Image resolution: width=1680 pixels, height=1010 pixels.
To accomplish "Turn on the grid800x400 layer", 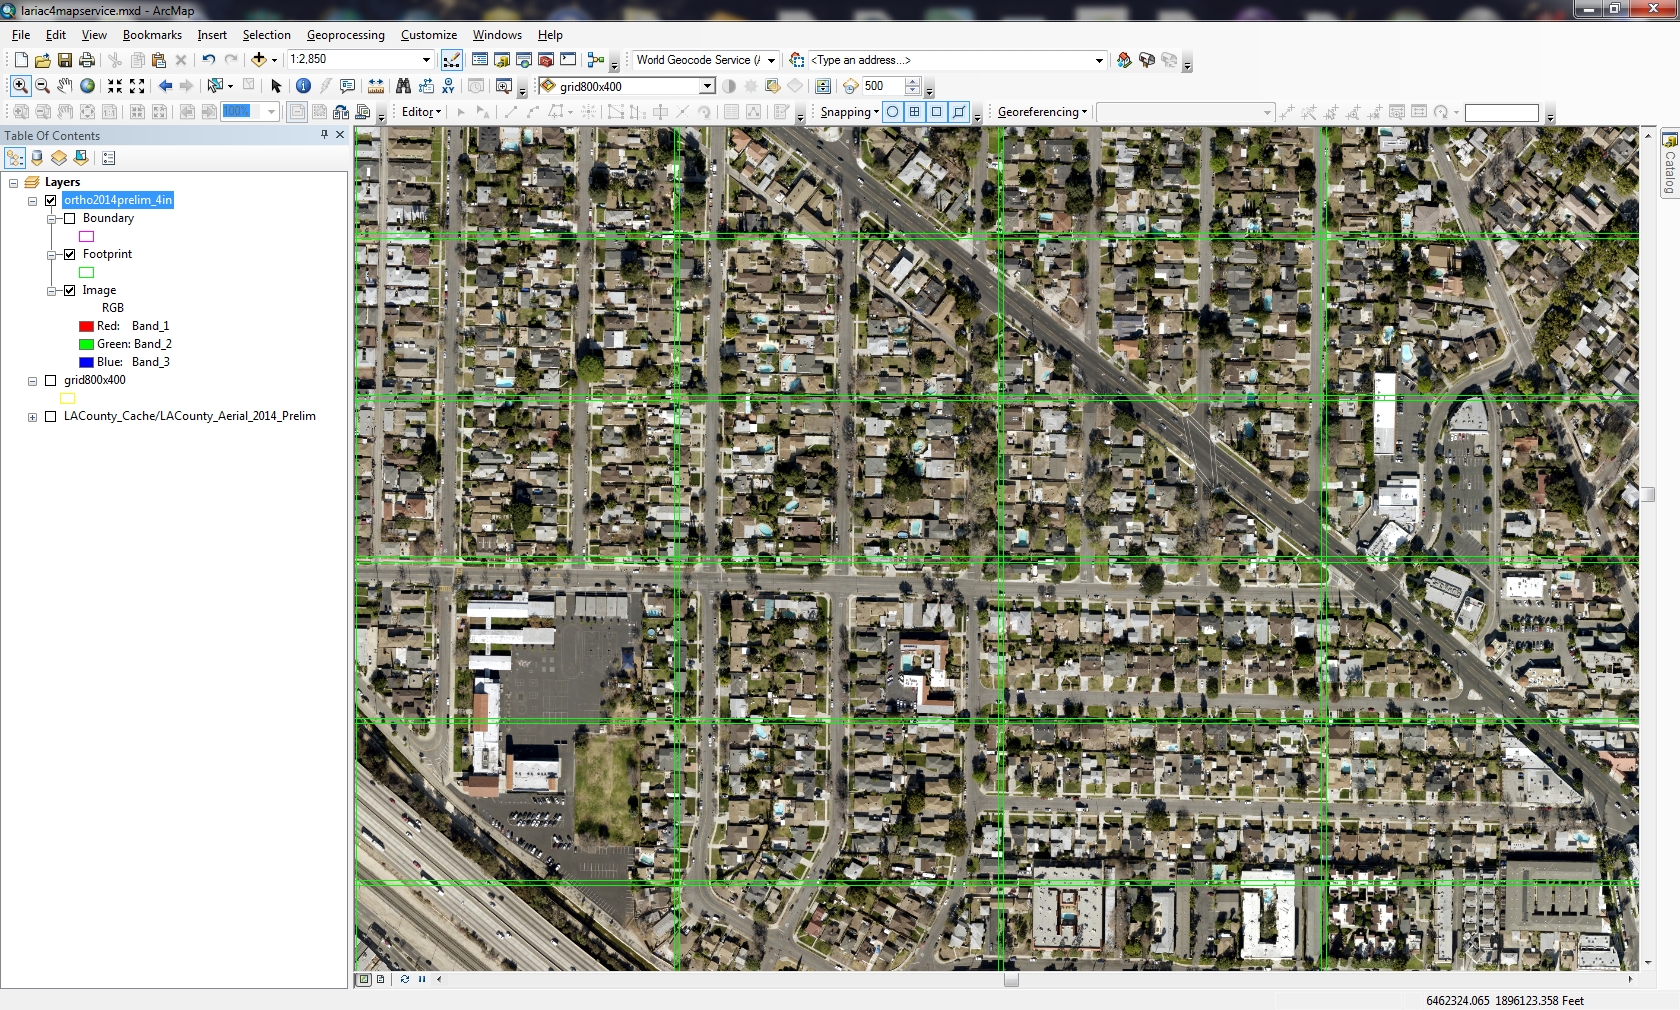I will click(x=51, y=380).
